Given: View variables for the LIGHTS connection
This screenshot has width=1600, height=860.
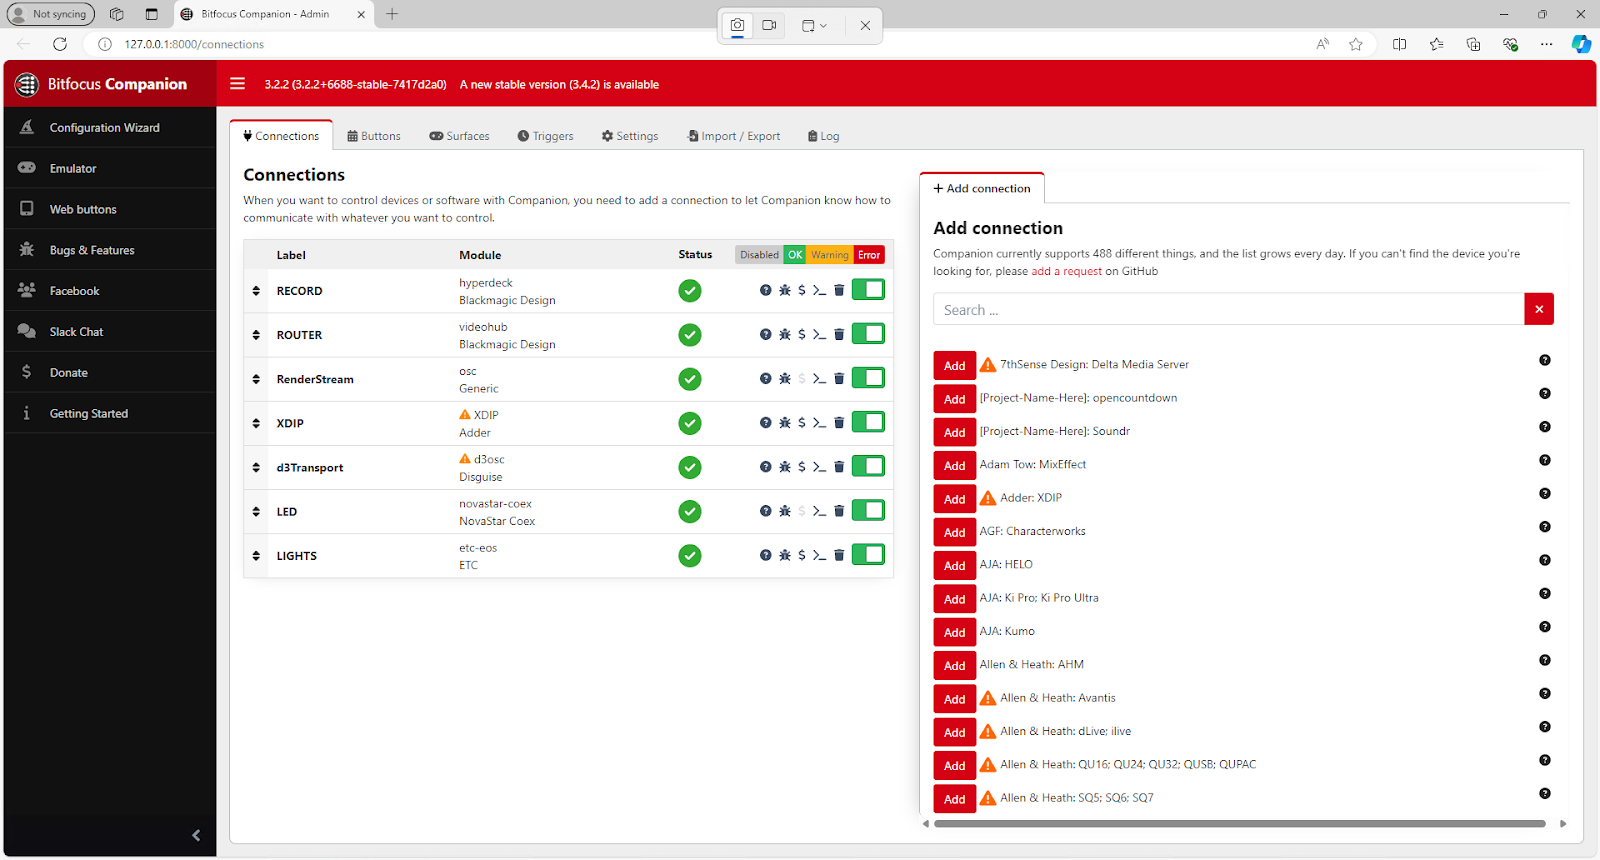Looking at the screenshot, I should [x=802, y=555].
